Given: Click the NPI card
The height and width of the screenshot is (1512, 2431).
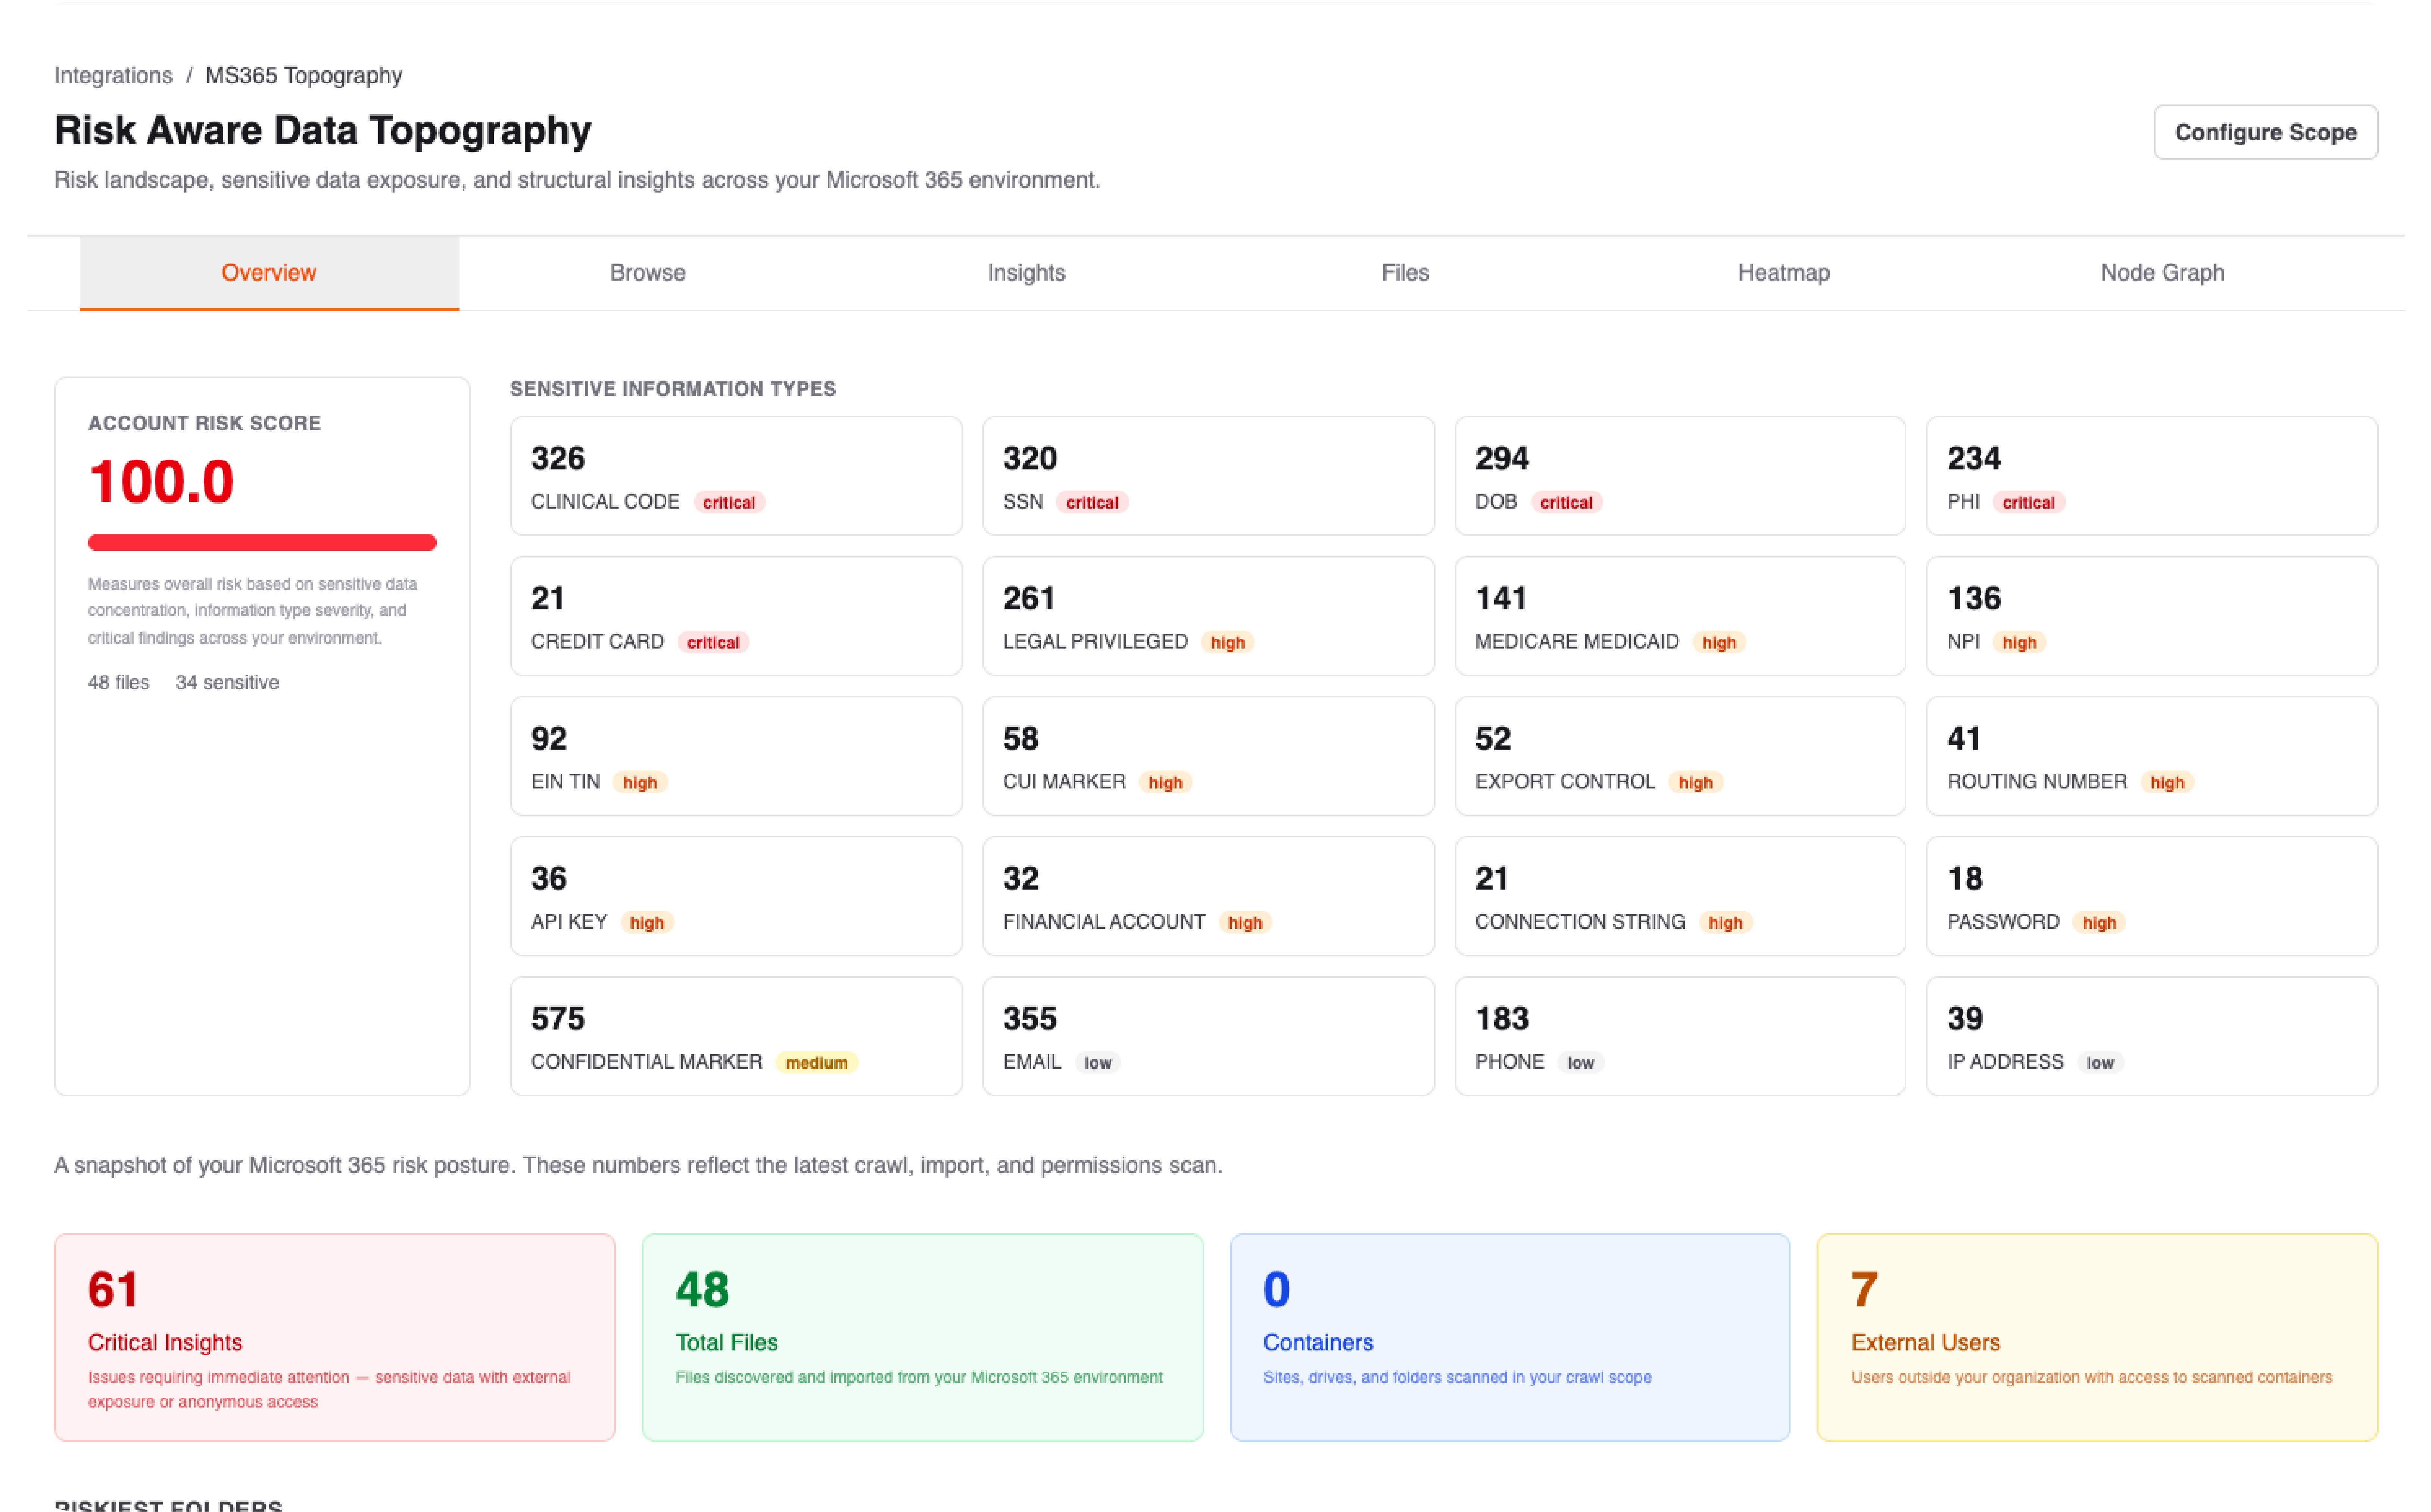Looking at the screenshot, I should point(2152,616).
